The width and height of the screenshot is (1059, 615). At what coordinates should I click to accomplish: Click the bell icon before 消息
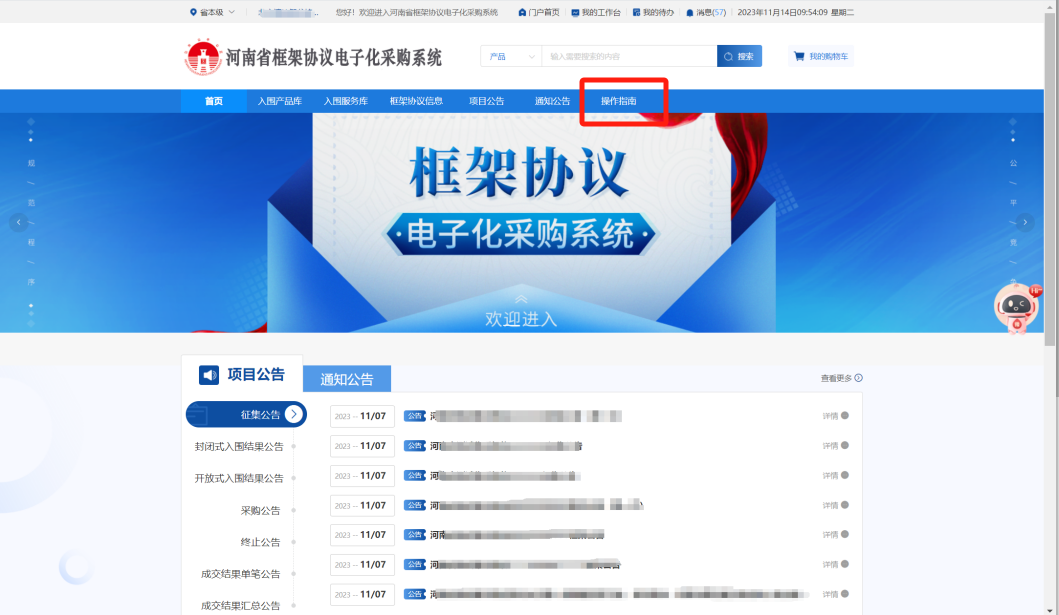tap(690, 12)
